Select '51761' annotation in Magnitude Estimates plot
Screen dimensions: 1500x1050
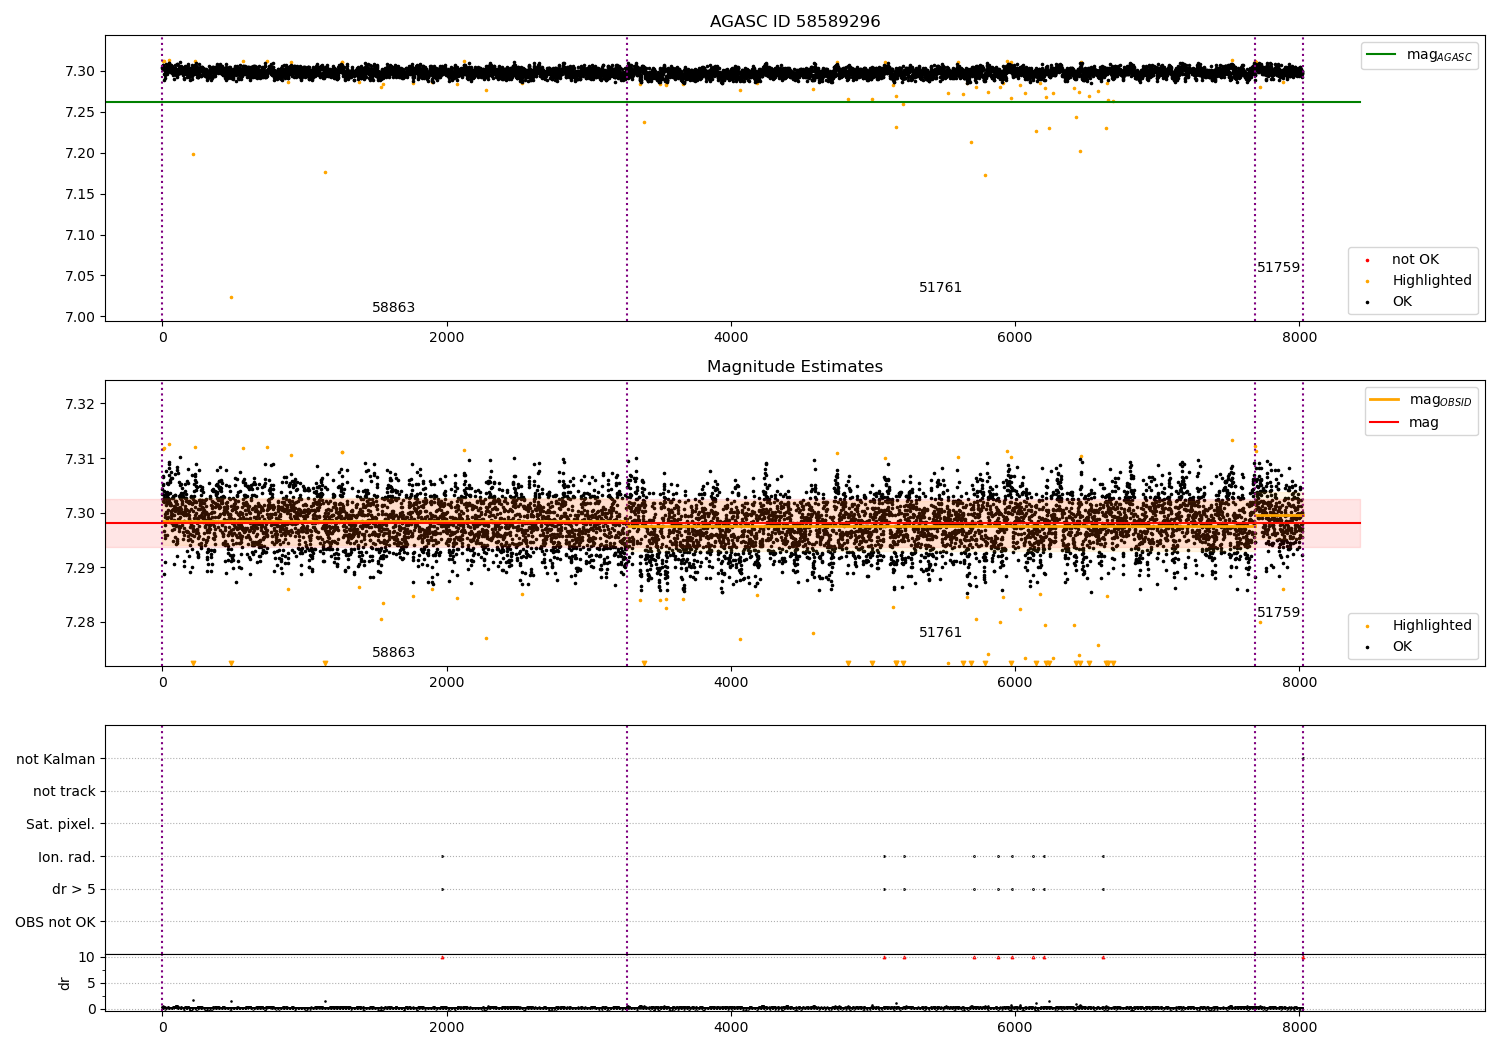pyautogui.click(x=941, y=633)
